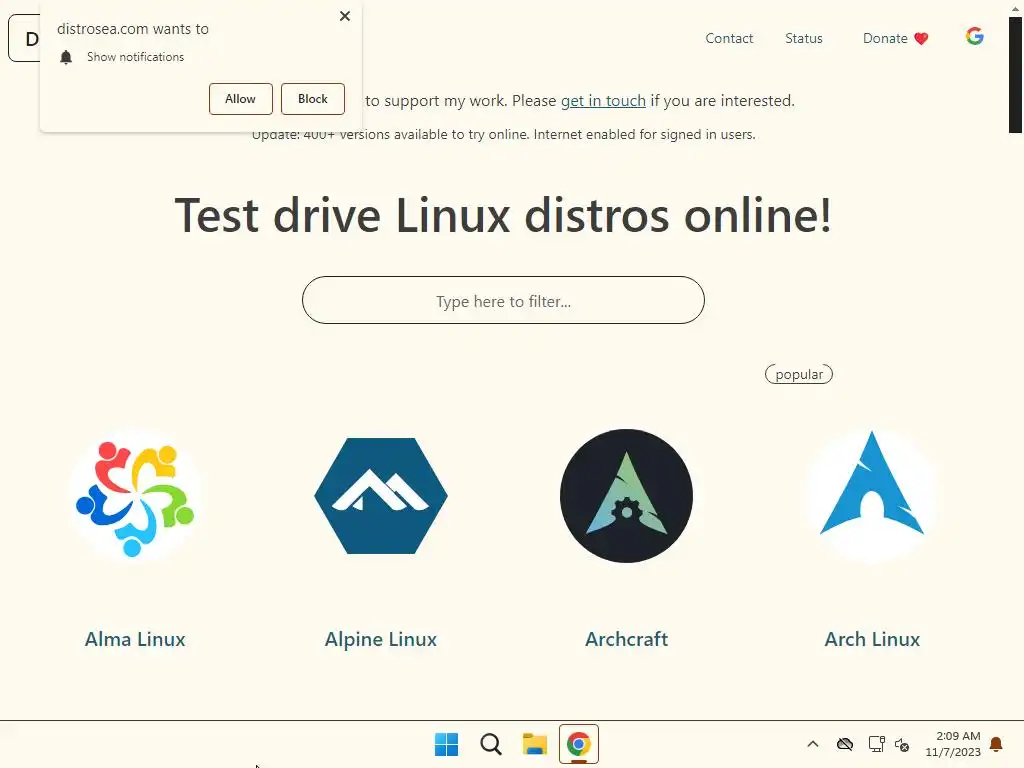This screenshot has height=768, width=1024.
Task: Select the popular tag filter
Action: pyautogui.click(x=799, y=374)
